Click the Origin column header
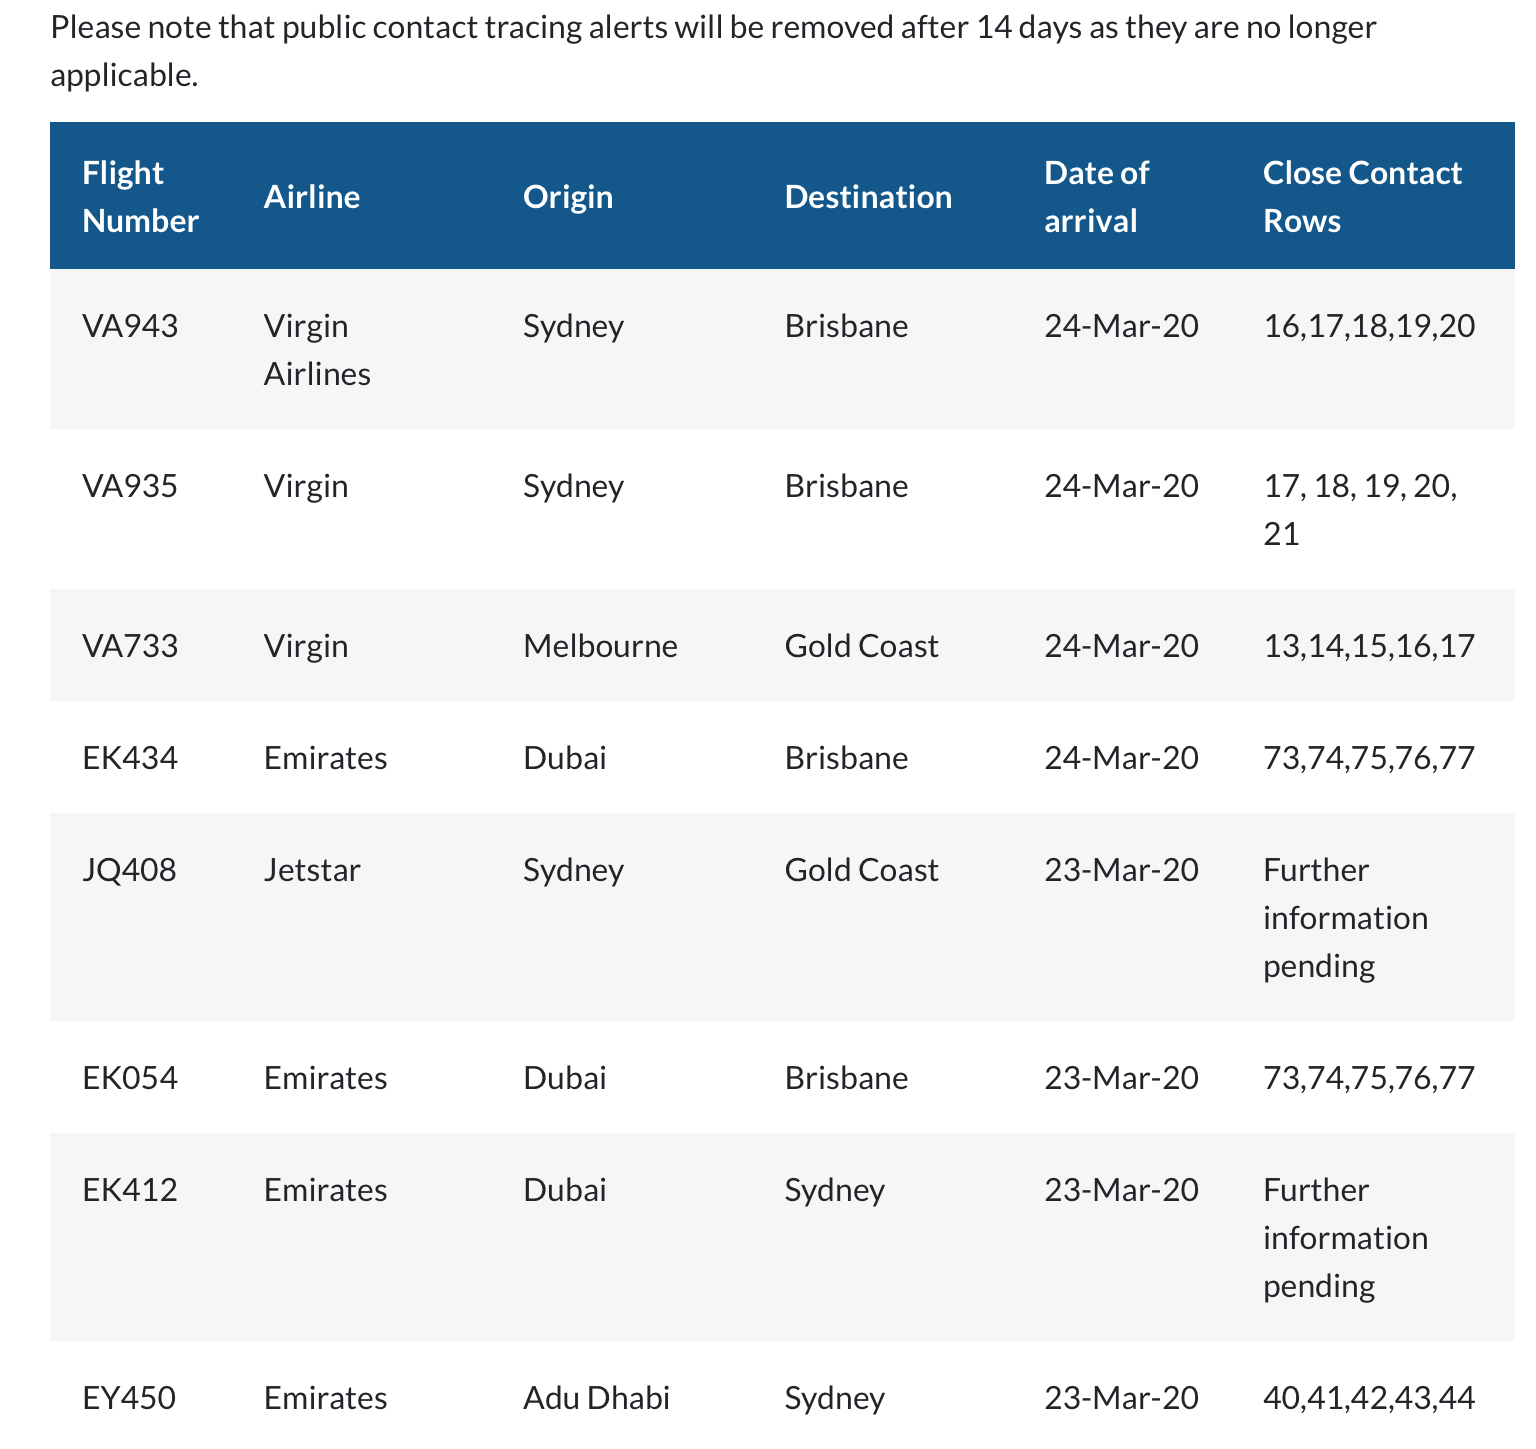1536x1449 pixels. (568, 197)
